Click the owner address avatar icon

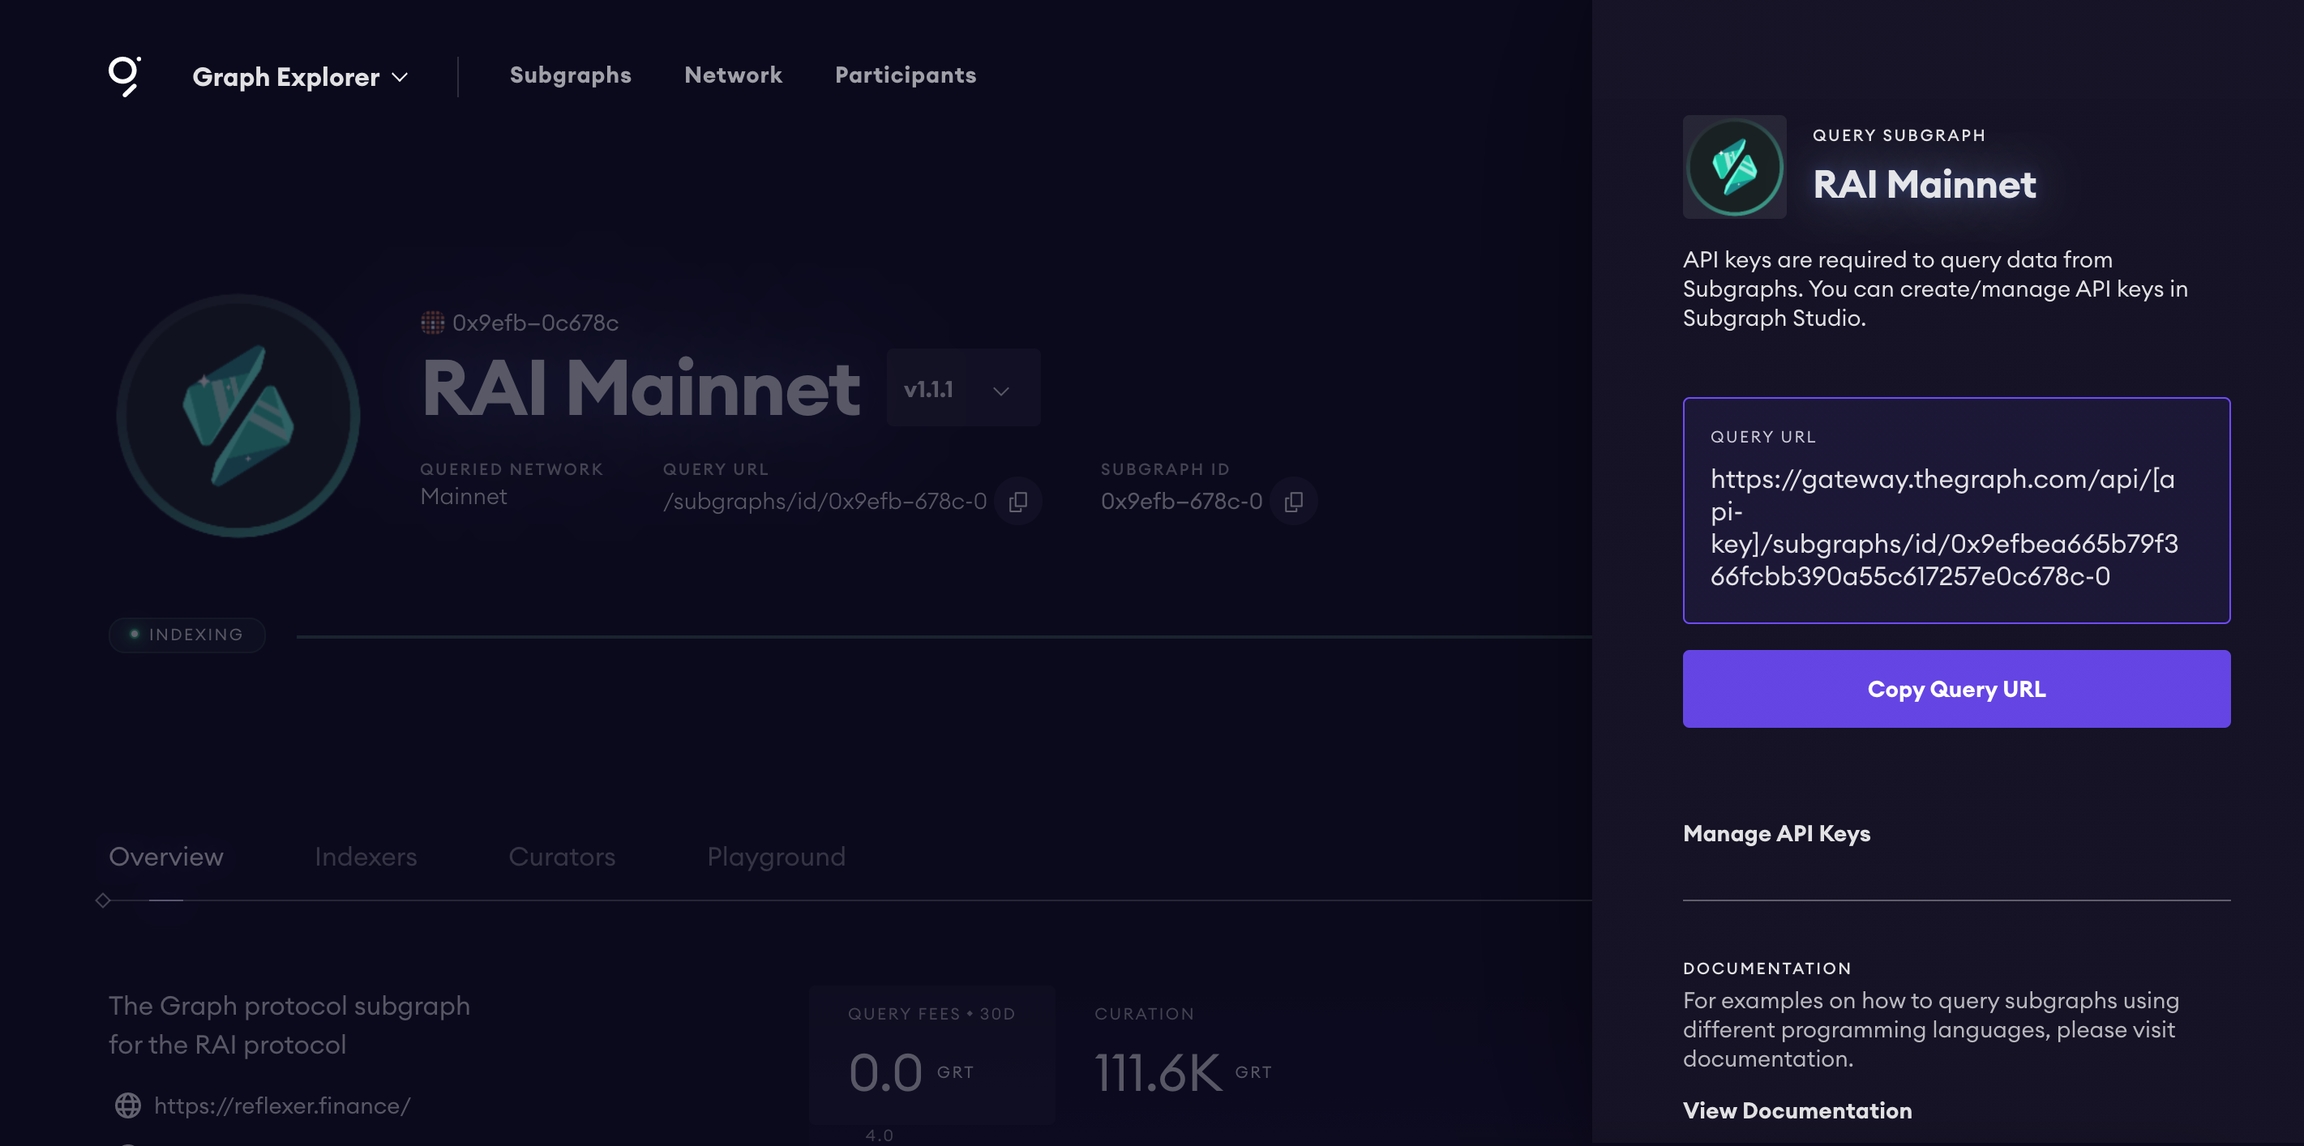tap(432, 323)
